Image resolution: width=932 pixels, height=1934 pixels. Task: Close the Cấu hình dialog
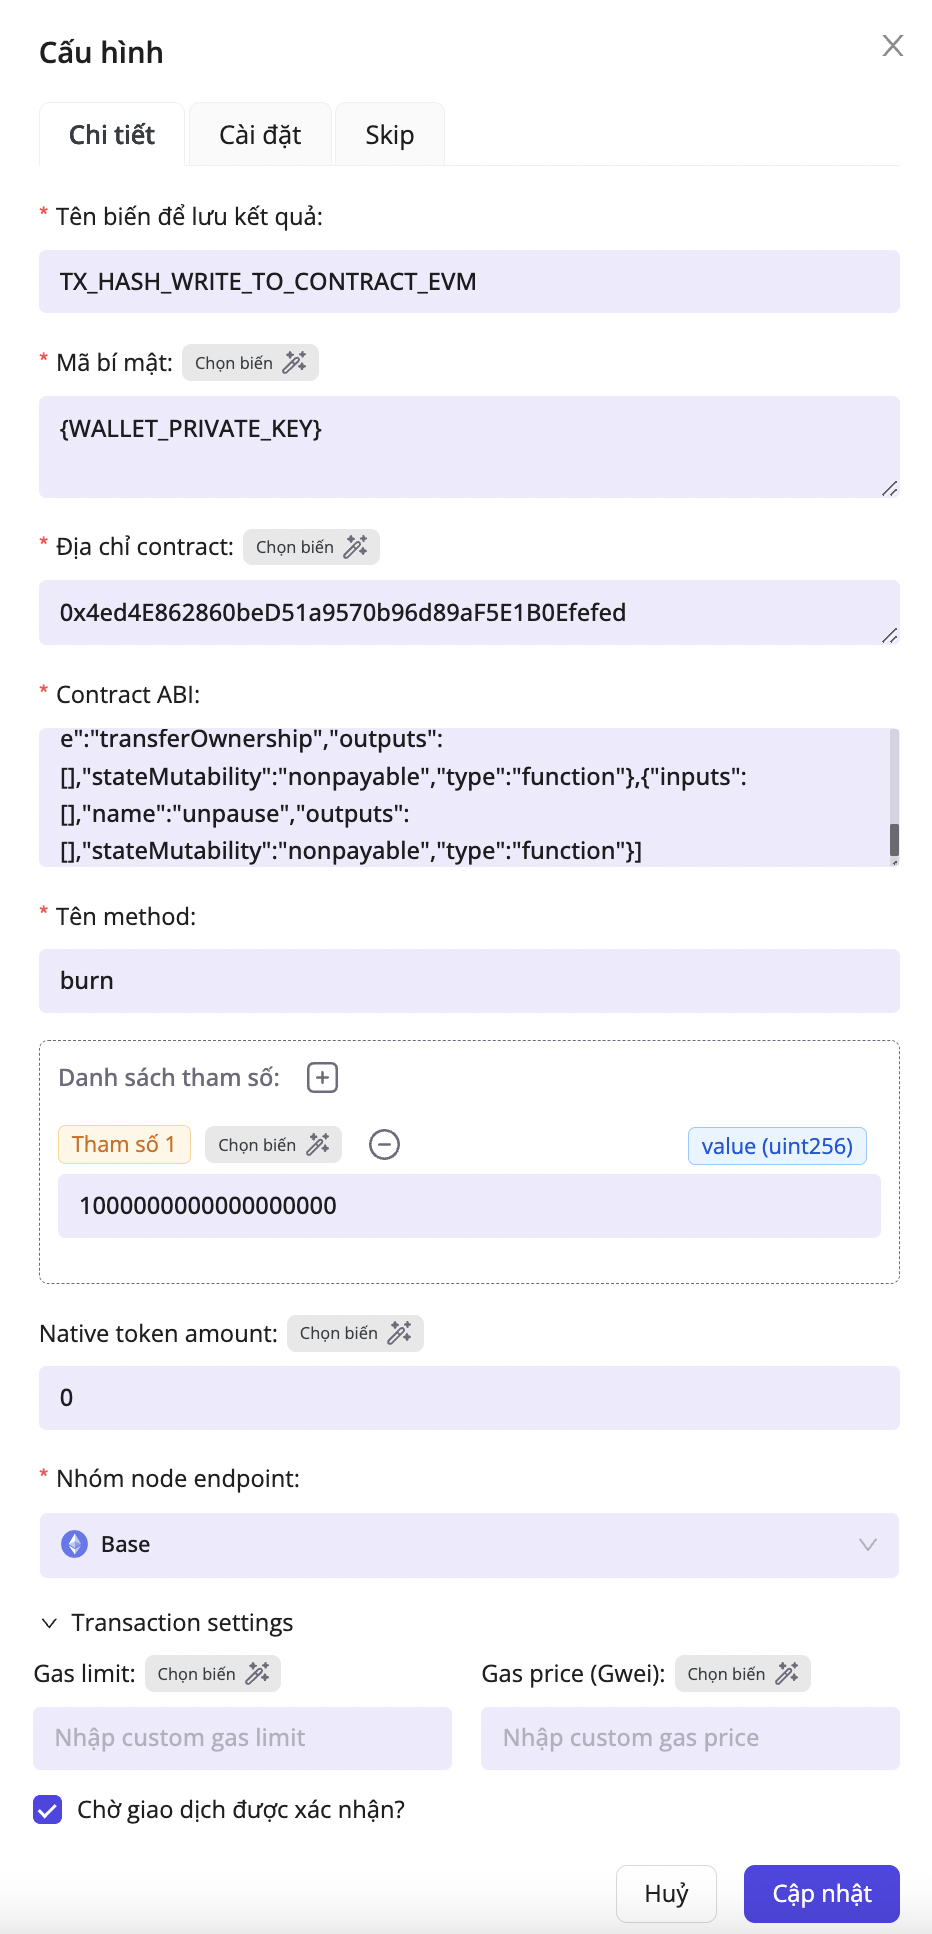click(x=893, y=46)
